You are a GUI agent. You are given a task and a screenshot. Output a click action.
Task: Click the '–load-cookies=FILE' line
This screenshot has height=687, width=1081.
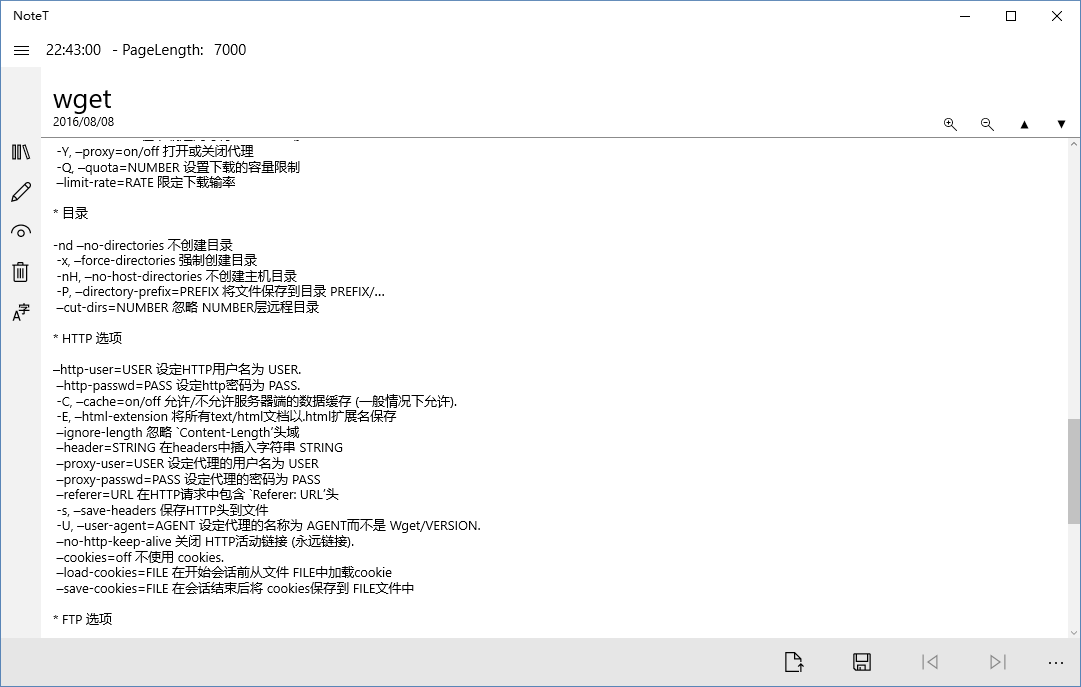pos(224,572)
